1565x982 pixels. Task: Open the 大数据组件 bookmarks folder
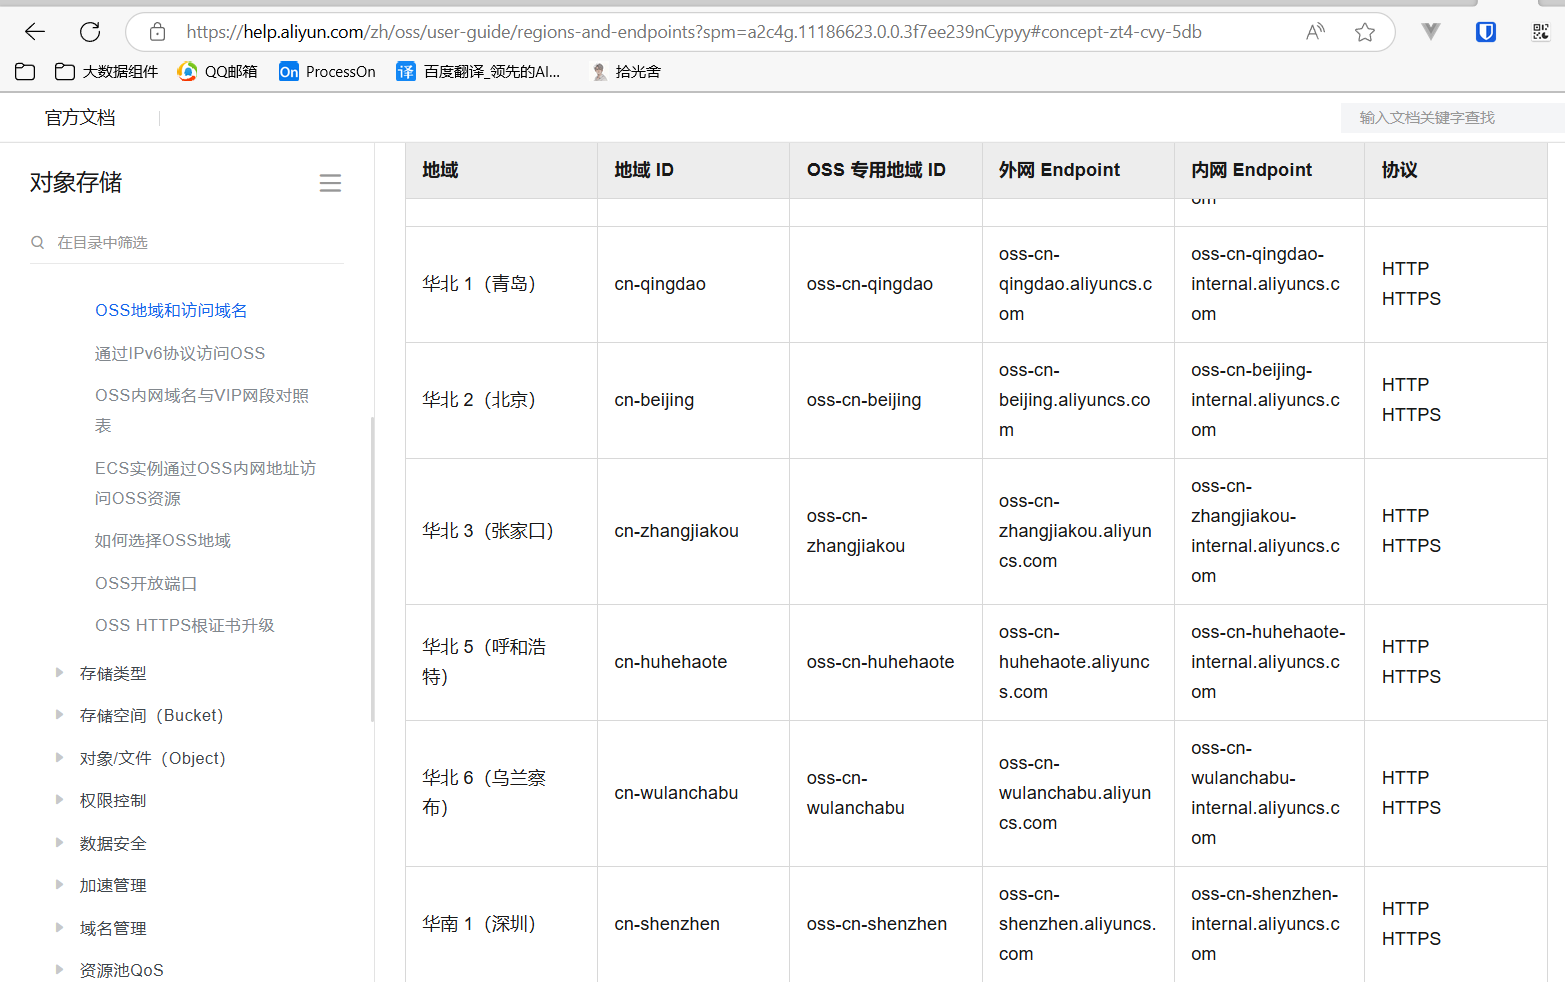107,72
